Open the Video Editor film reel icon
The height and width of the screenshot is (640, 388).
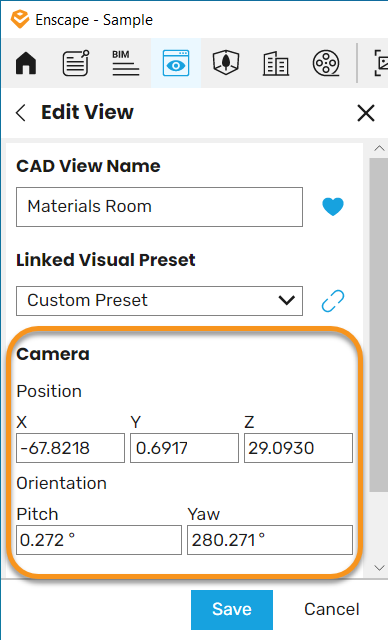326,63
